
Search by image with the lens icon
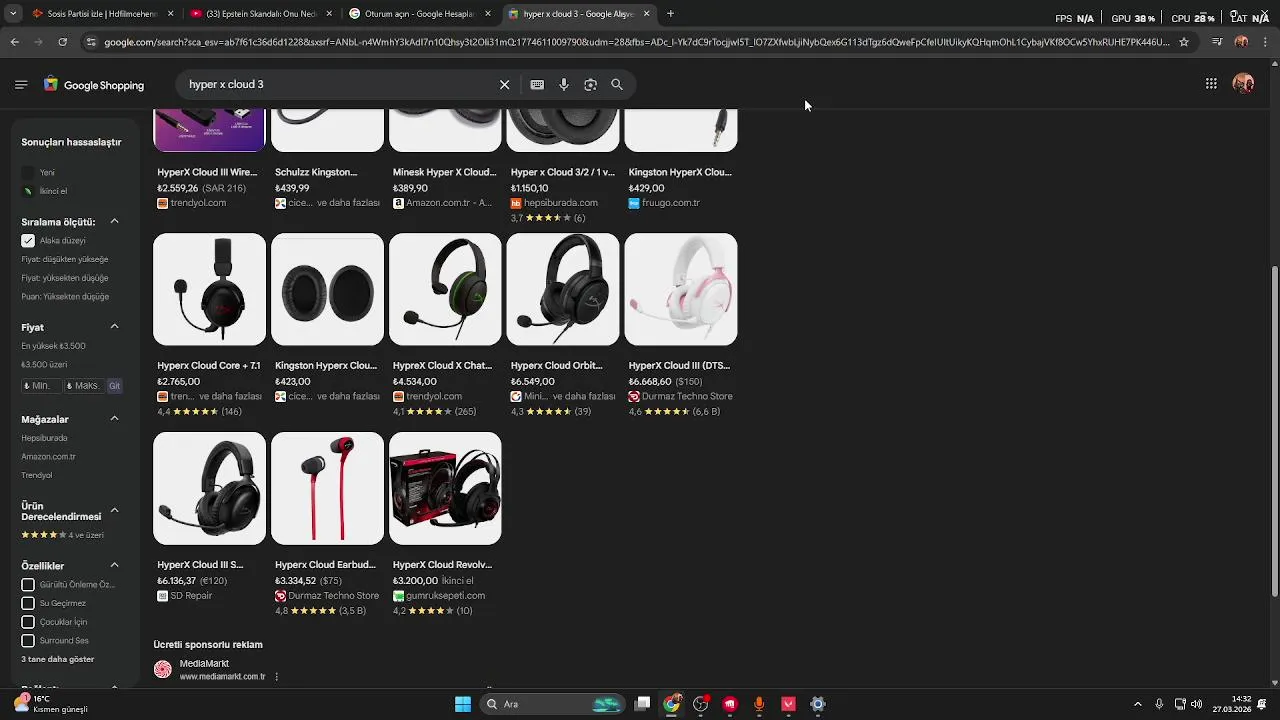[590, 85]
